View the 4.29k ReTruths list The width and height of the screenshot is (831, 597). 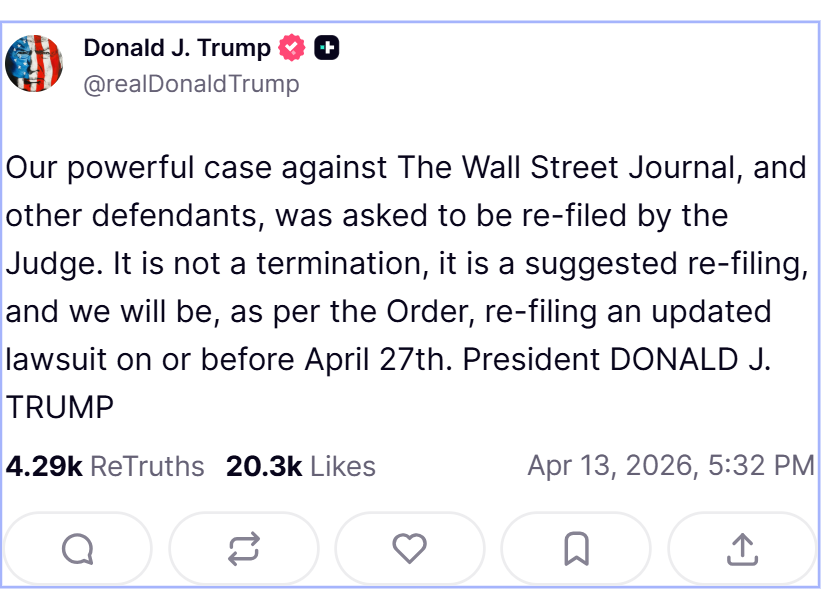105,466
